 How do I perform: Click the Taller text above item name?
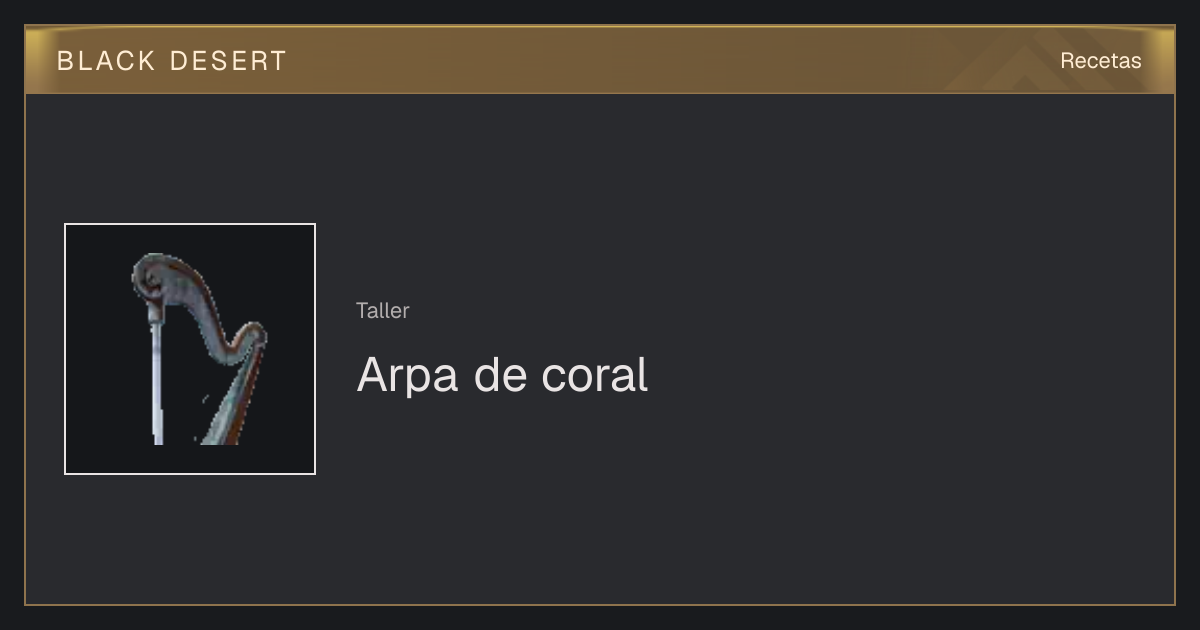click(x=382, y=311)
